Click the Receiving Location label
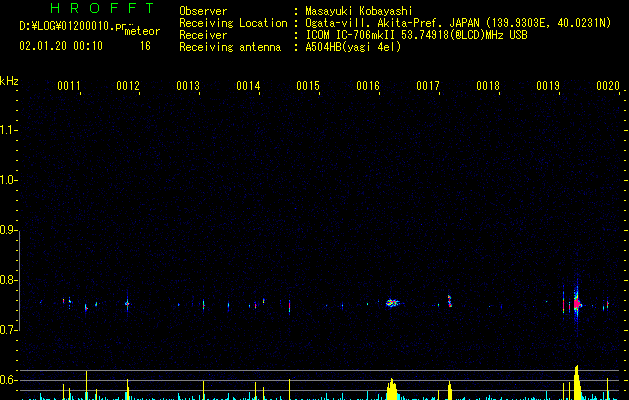The height and width of the screenshot is (400, 629). (x=233, y=23)
